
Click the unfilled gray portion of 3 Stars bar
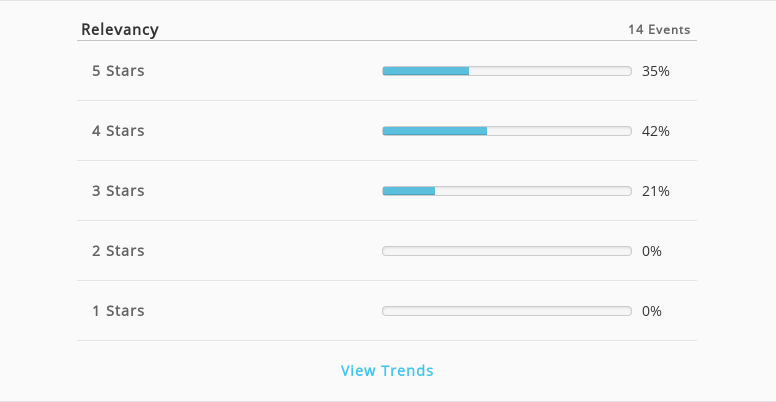pos(533,191)
